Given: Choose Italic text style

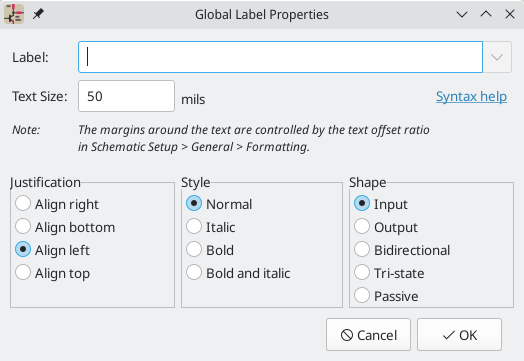Looking at the screenshot, I should (211, 227).
